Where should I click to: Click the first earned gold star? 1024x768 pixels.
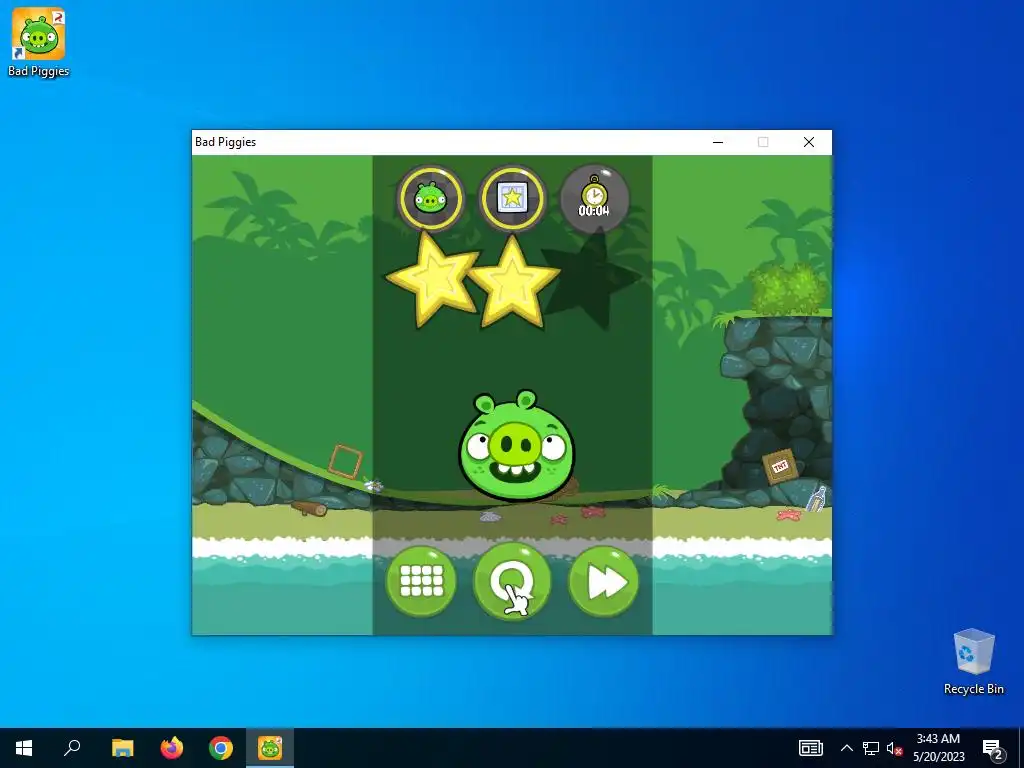[x=432, y=280]
